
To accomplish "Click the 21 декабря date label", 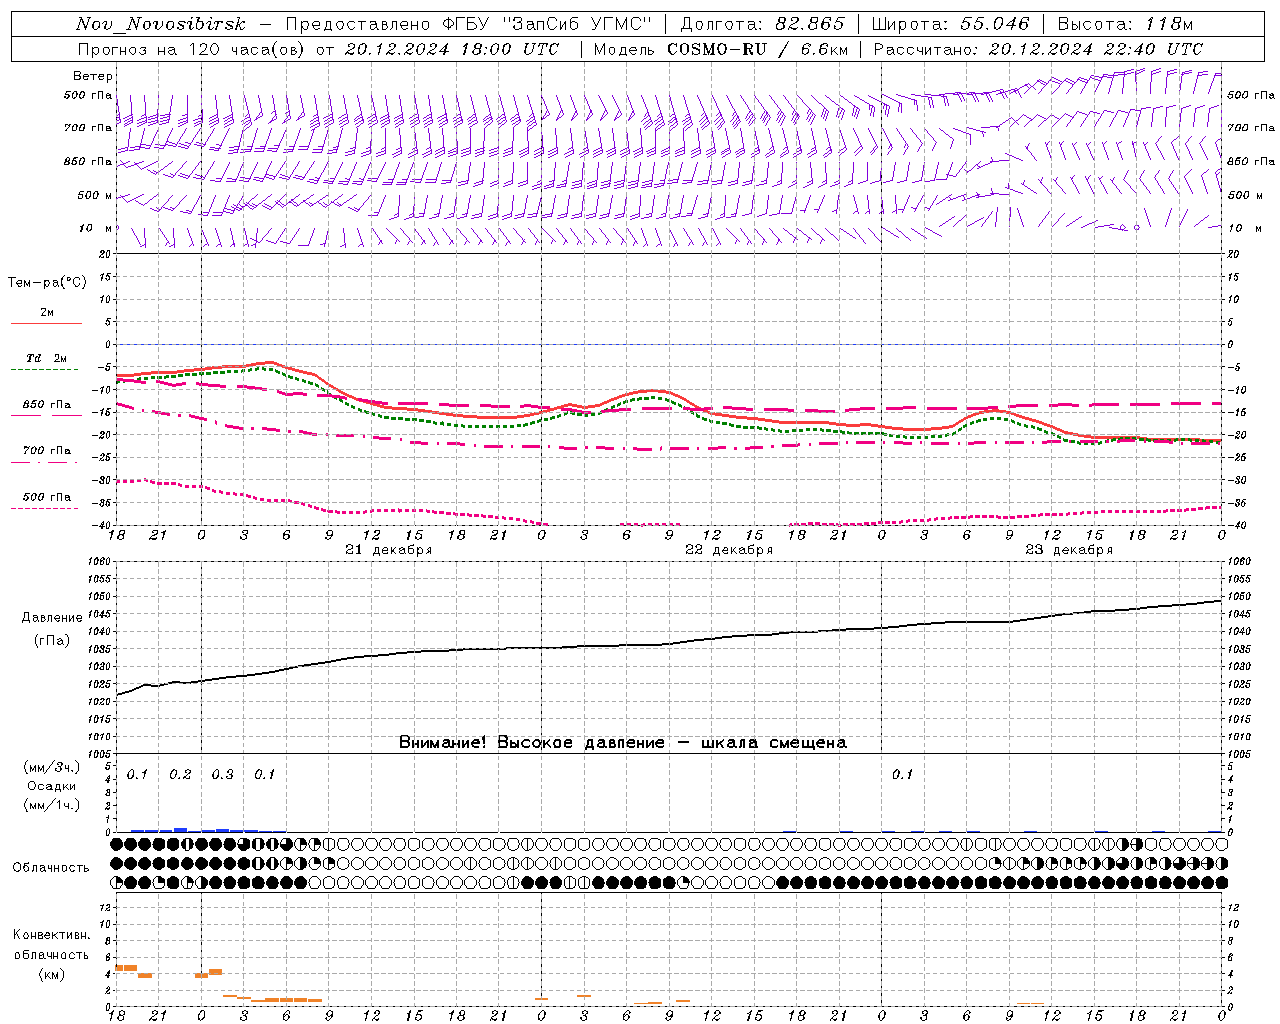I will (389, 550).
